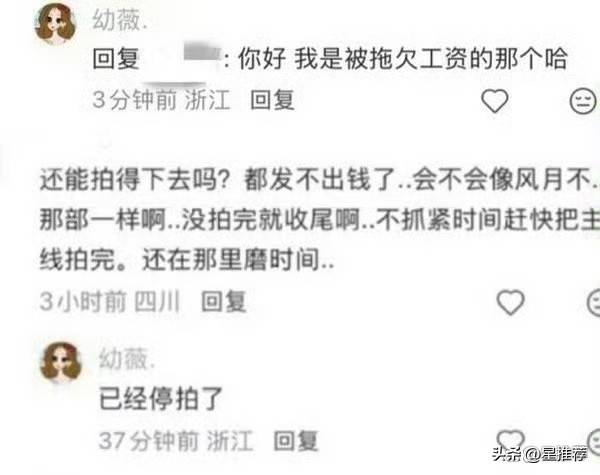Tap the long comment starting with 还能拍得下去吗
Image resolution: width=600 pixels, height=475 pixels.
(x=320, y=220)
